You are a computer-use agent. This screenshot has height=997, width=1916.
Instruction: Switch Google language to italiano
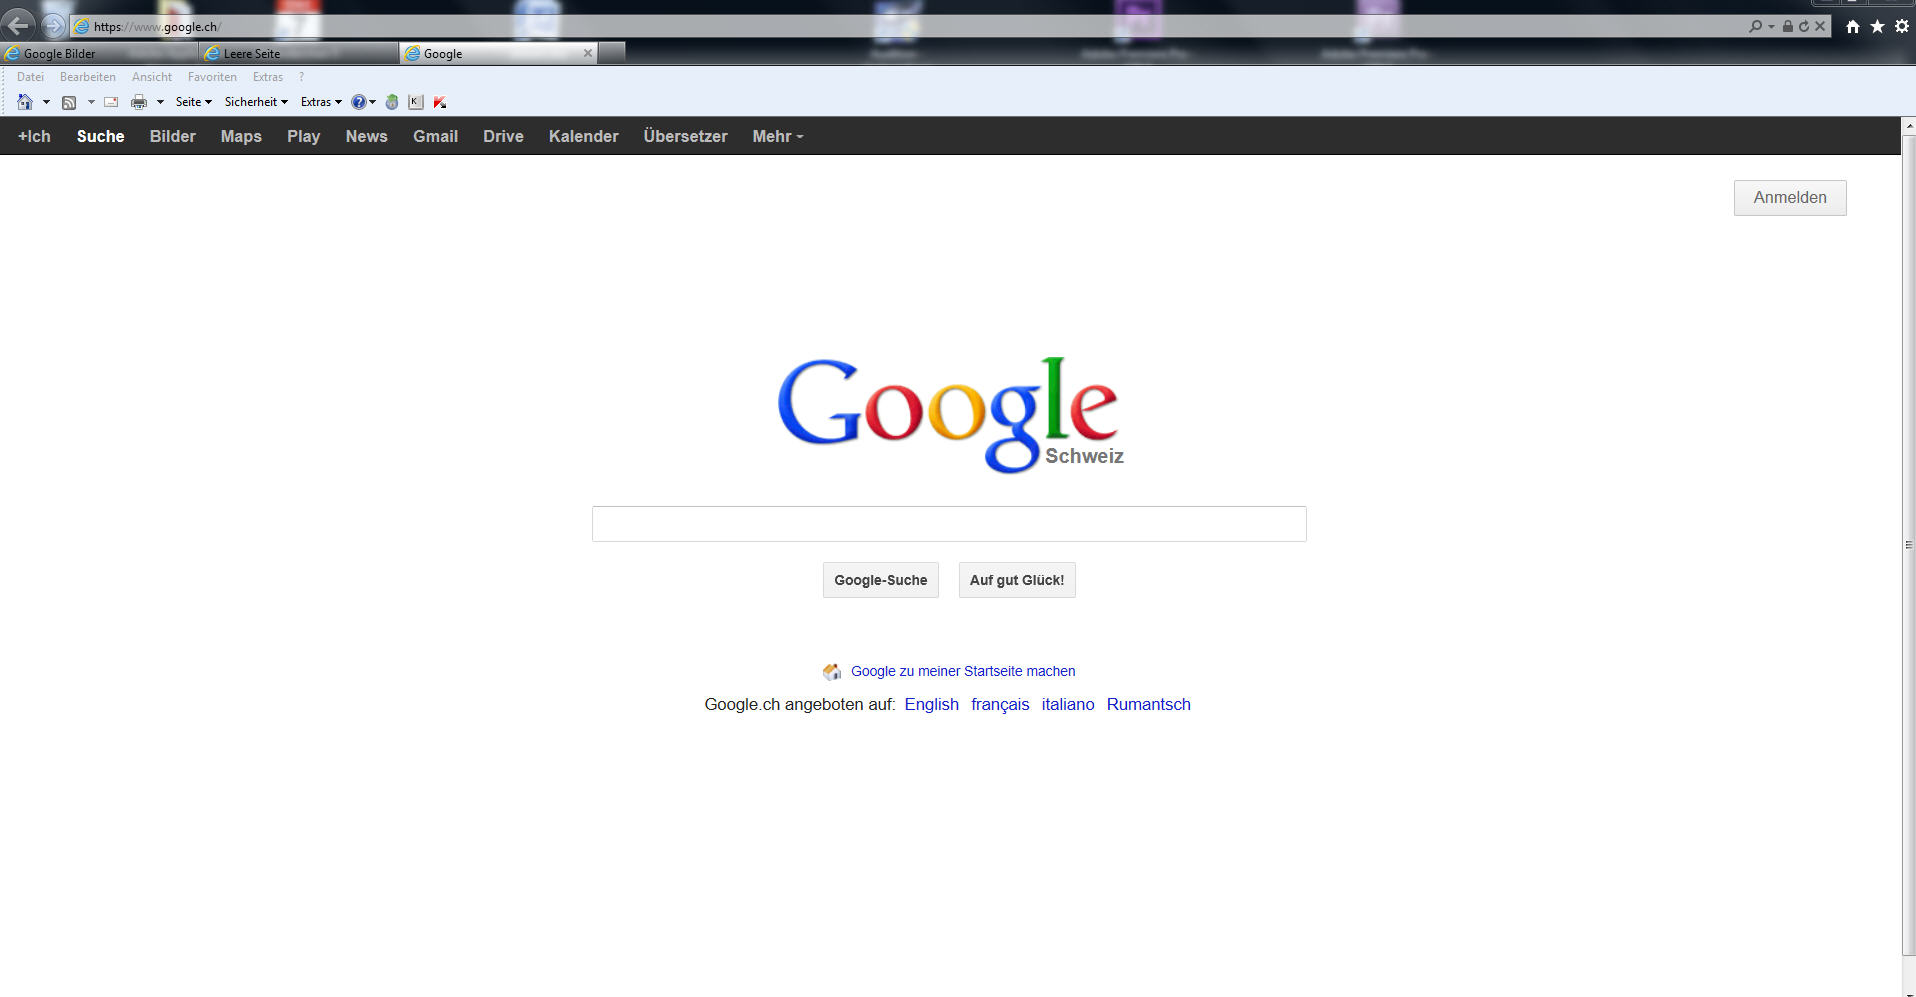(x=1068, y=704)
